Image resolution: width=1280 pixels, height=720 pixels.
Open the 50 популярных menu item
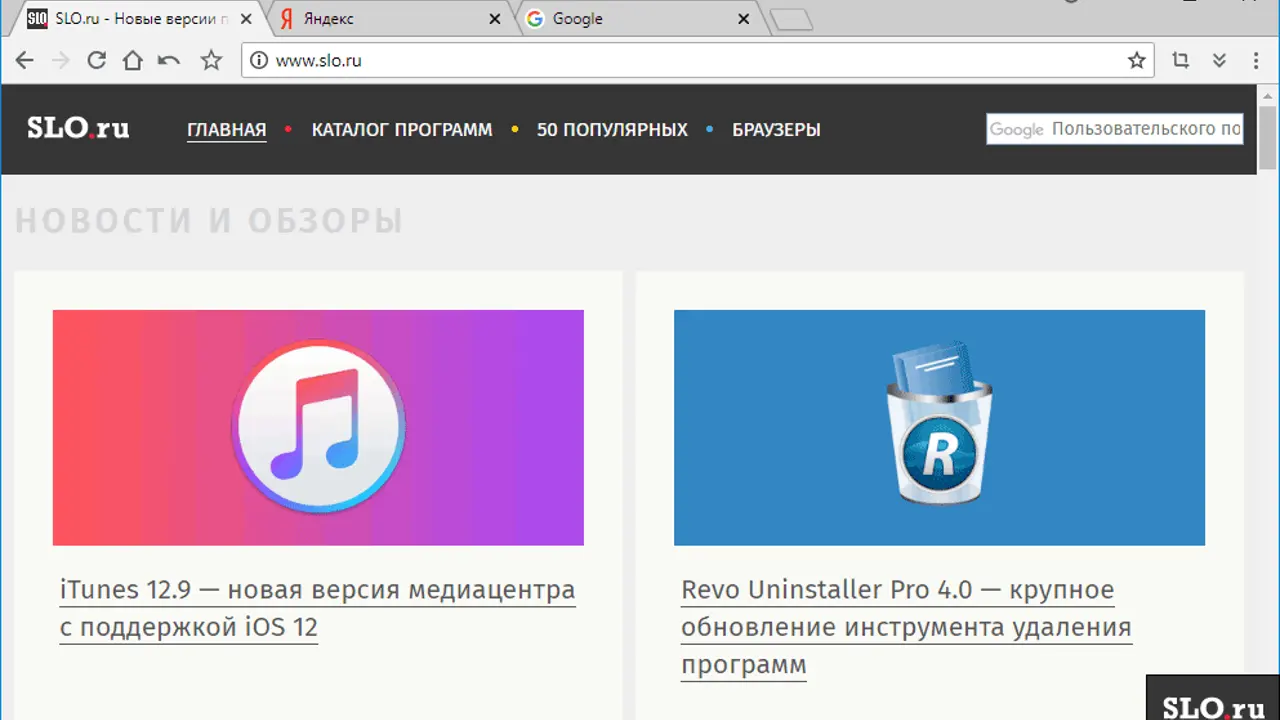612,129
